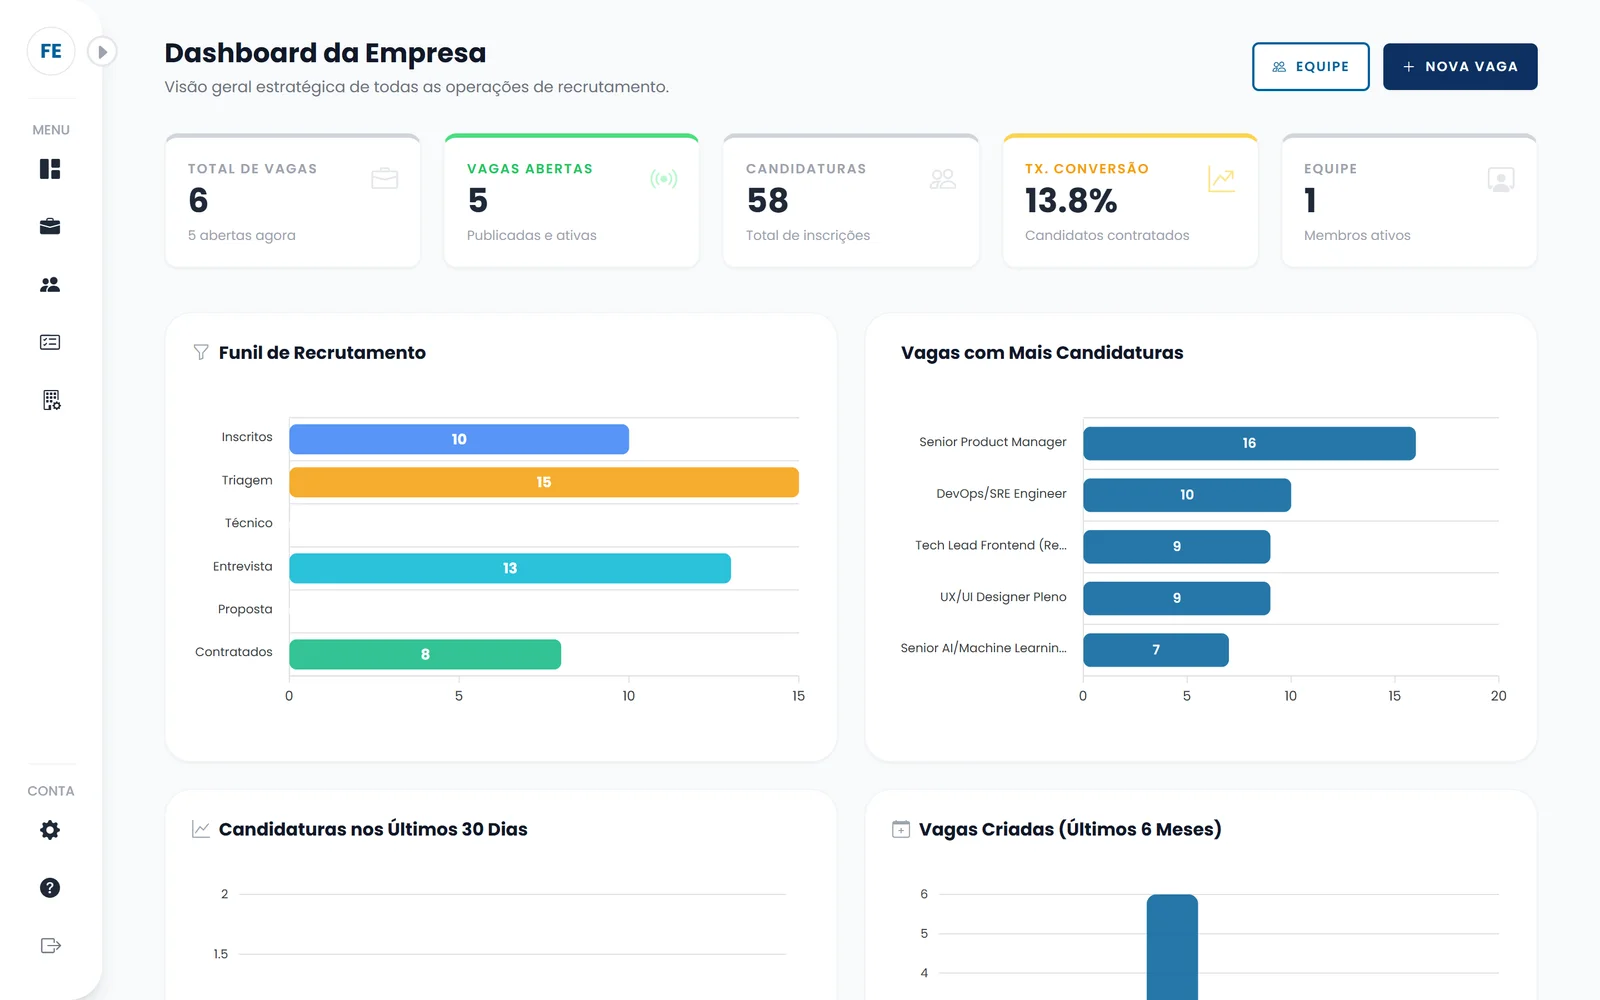Click the Senior AI/Machine Learning bar
Viewport: 1600px width, 1000px height.
[x=1156, y=650]
